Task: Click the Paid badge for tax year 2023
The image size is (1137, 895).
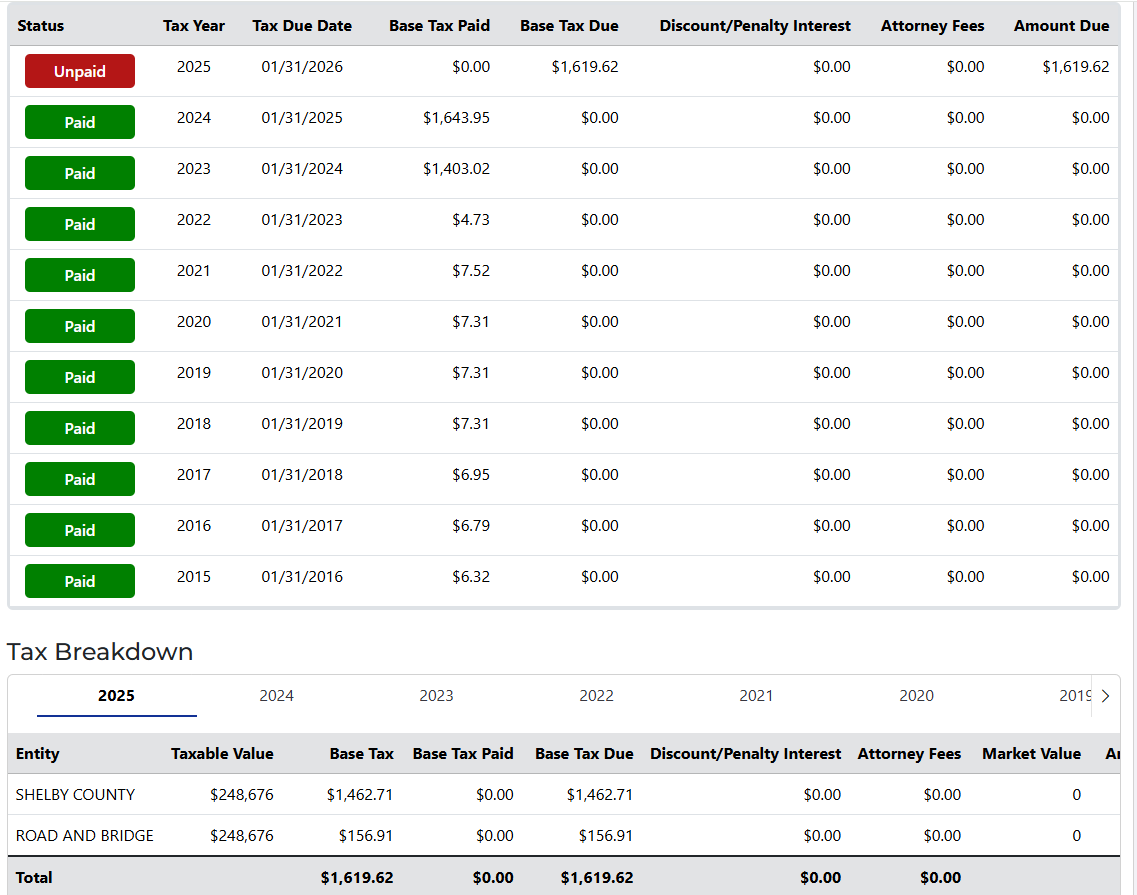Action: tap(80, 173)
